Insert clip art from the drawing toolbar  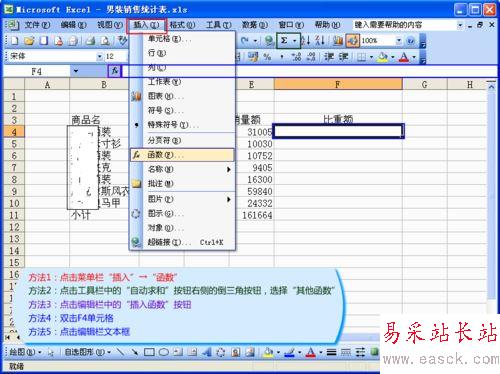coord(235,352)
